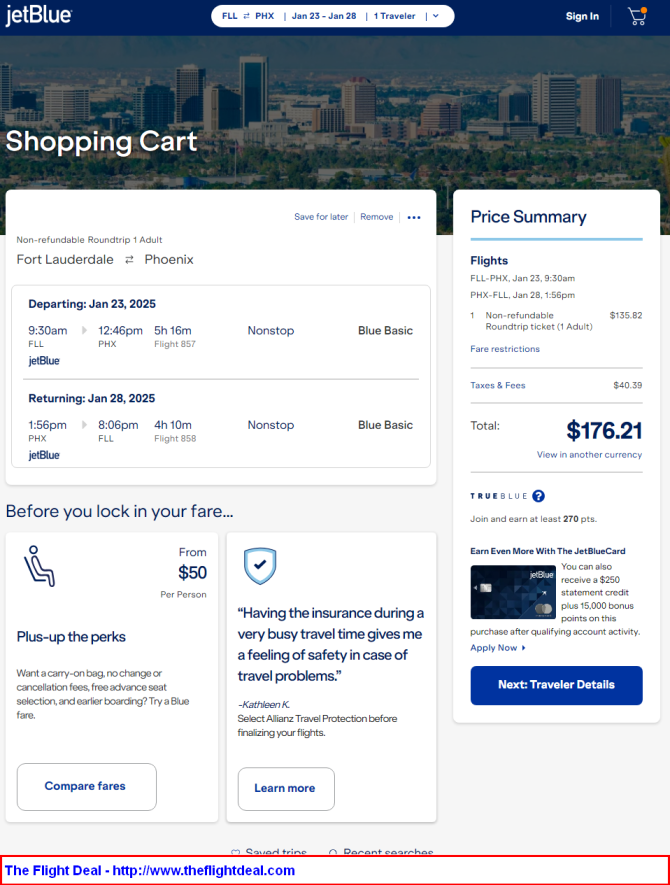Expand Taxes & Fees details
670x885 pixels.
498,385
